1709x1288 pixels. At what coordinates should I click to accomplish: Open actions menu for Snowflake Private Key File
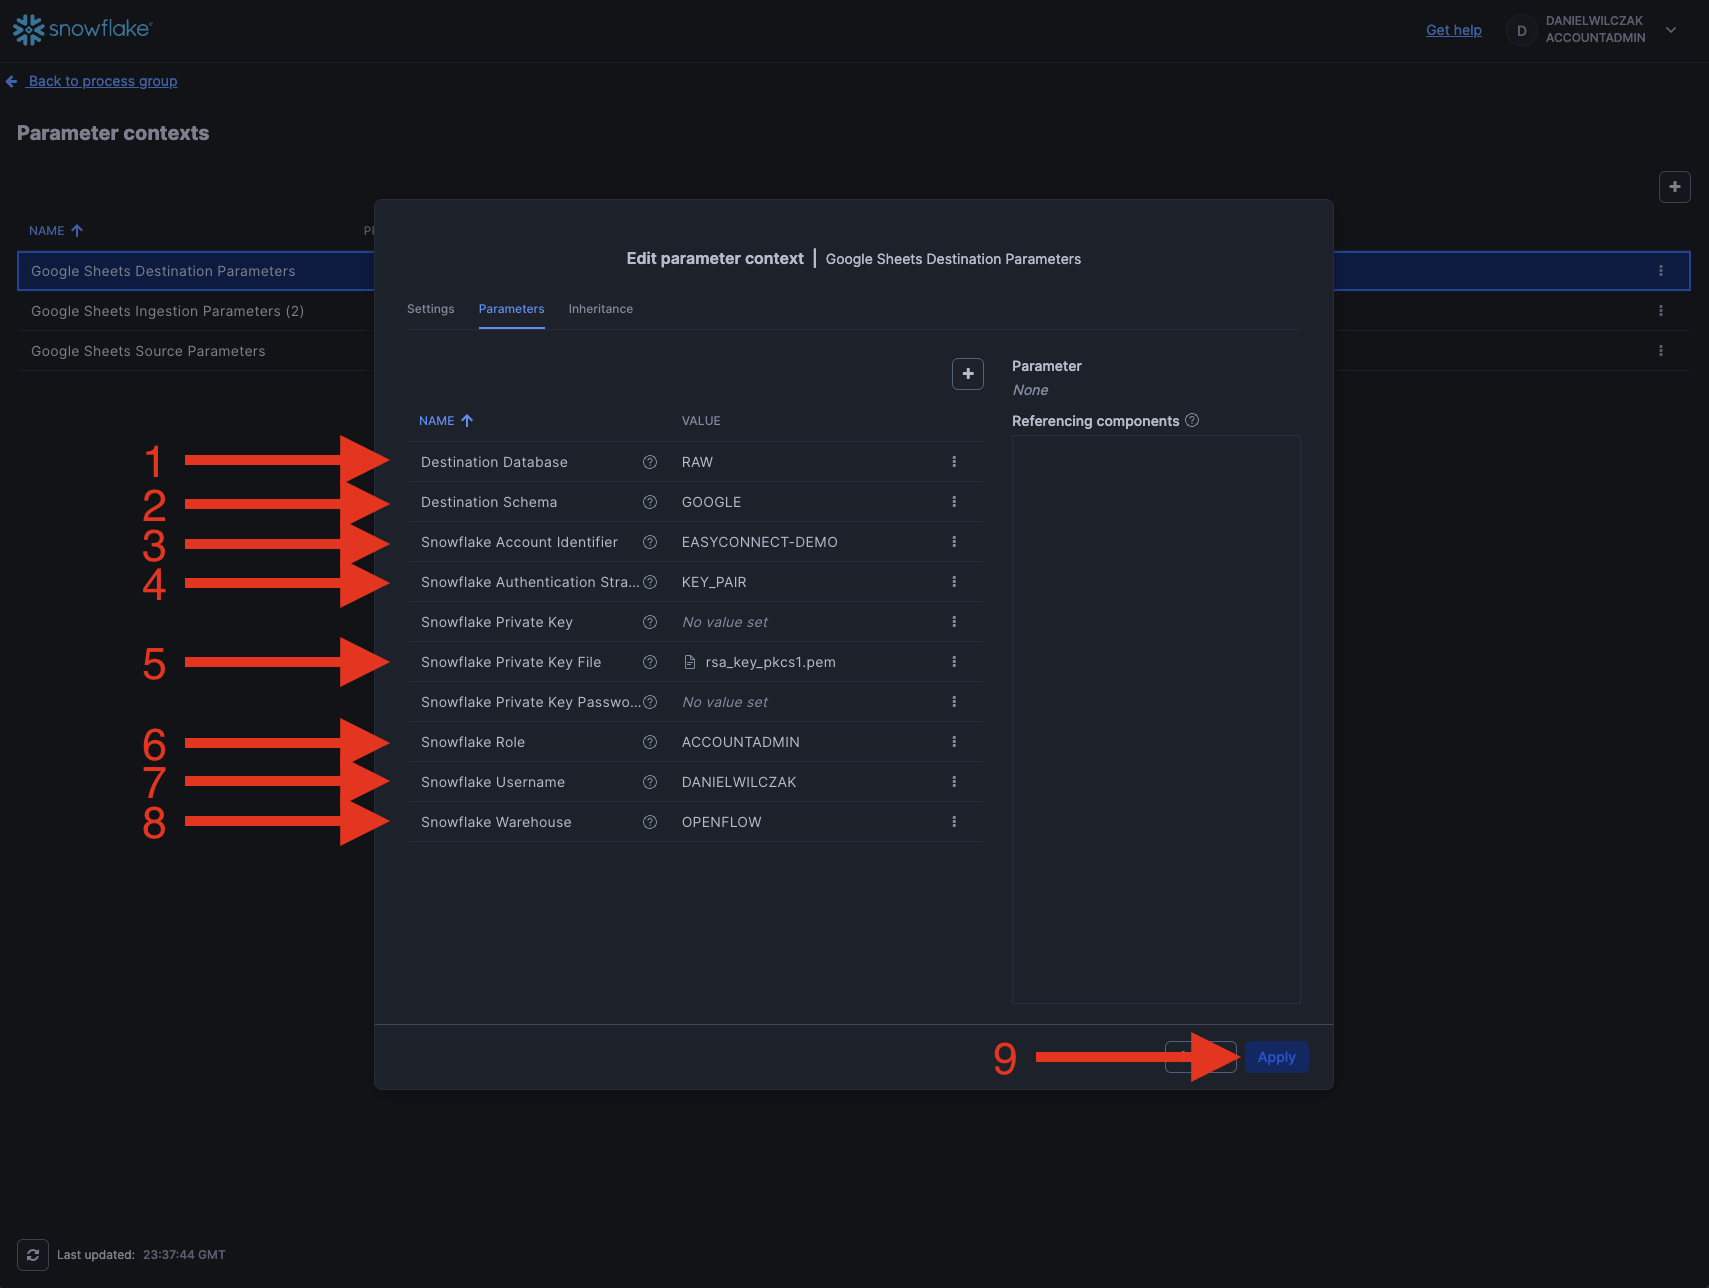tap(954, 662)
